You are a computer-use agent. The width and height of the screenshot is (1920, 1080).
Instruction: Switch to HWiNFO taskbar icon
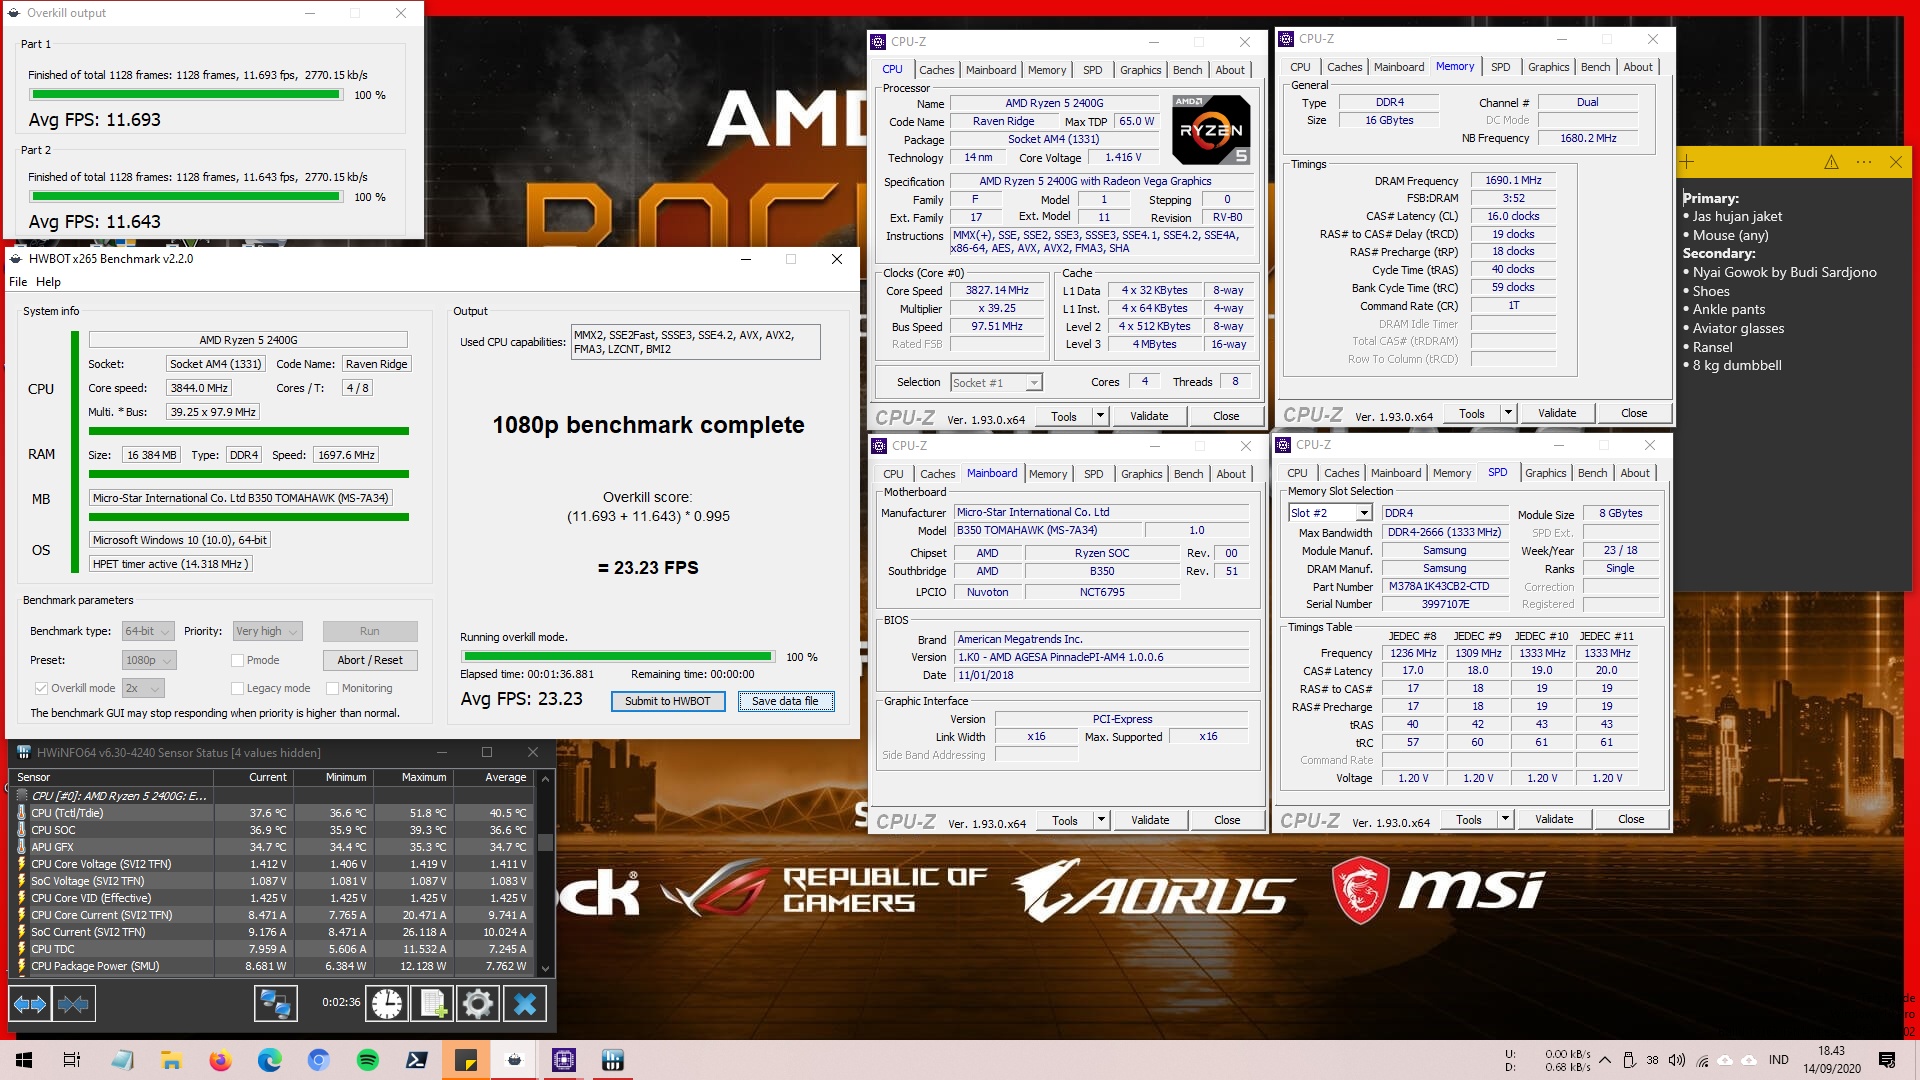tap(613, 1060)
